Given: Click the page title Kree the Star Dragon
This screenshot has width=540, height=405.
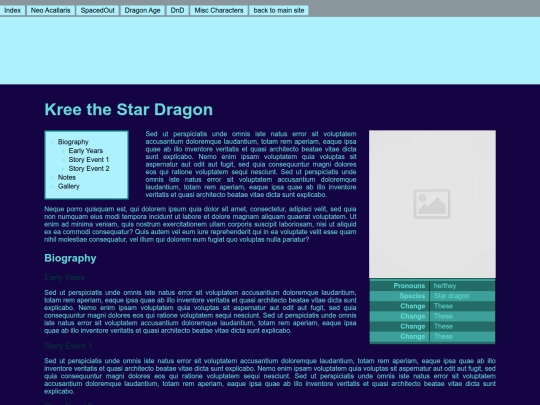Looking at the screenshot, I should click(x=128, y=110).
